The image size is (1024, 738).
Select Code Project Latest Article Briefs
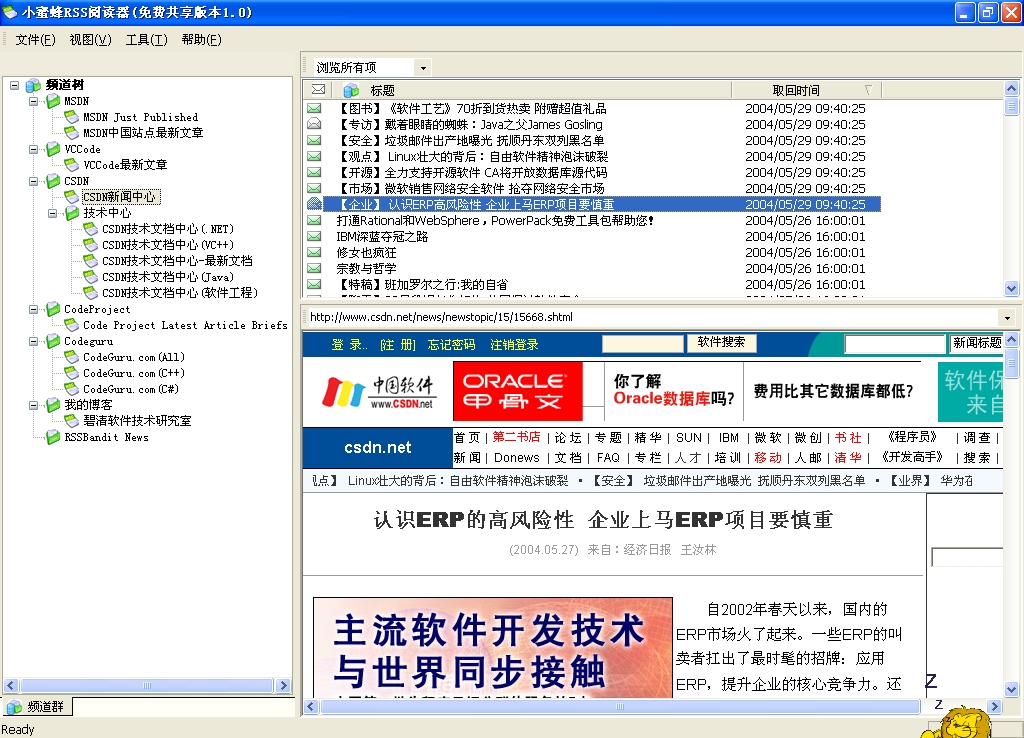pyautogui.click(x=185, y=325)
